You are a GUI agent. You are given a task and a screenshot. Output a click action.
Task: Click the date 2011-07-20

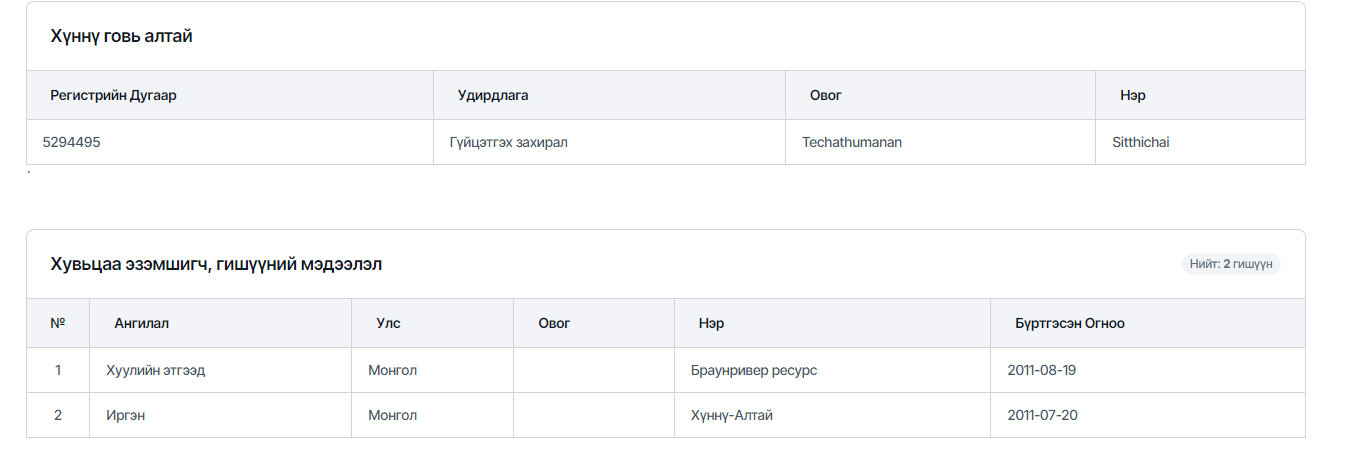tap(1041, 415)
